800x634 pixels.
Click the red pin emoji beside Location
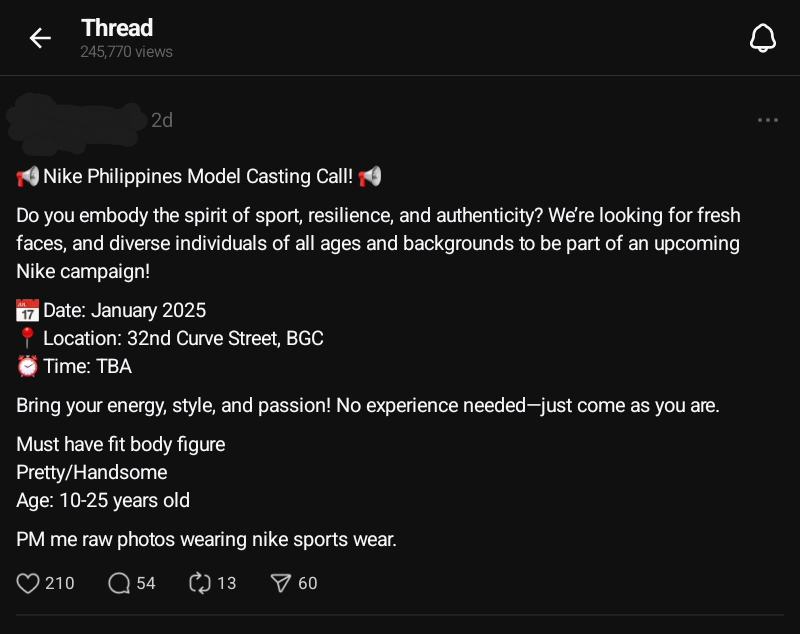pyautogui.click(x=27, y=338)
